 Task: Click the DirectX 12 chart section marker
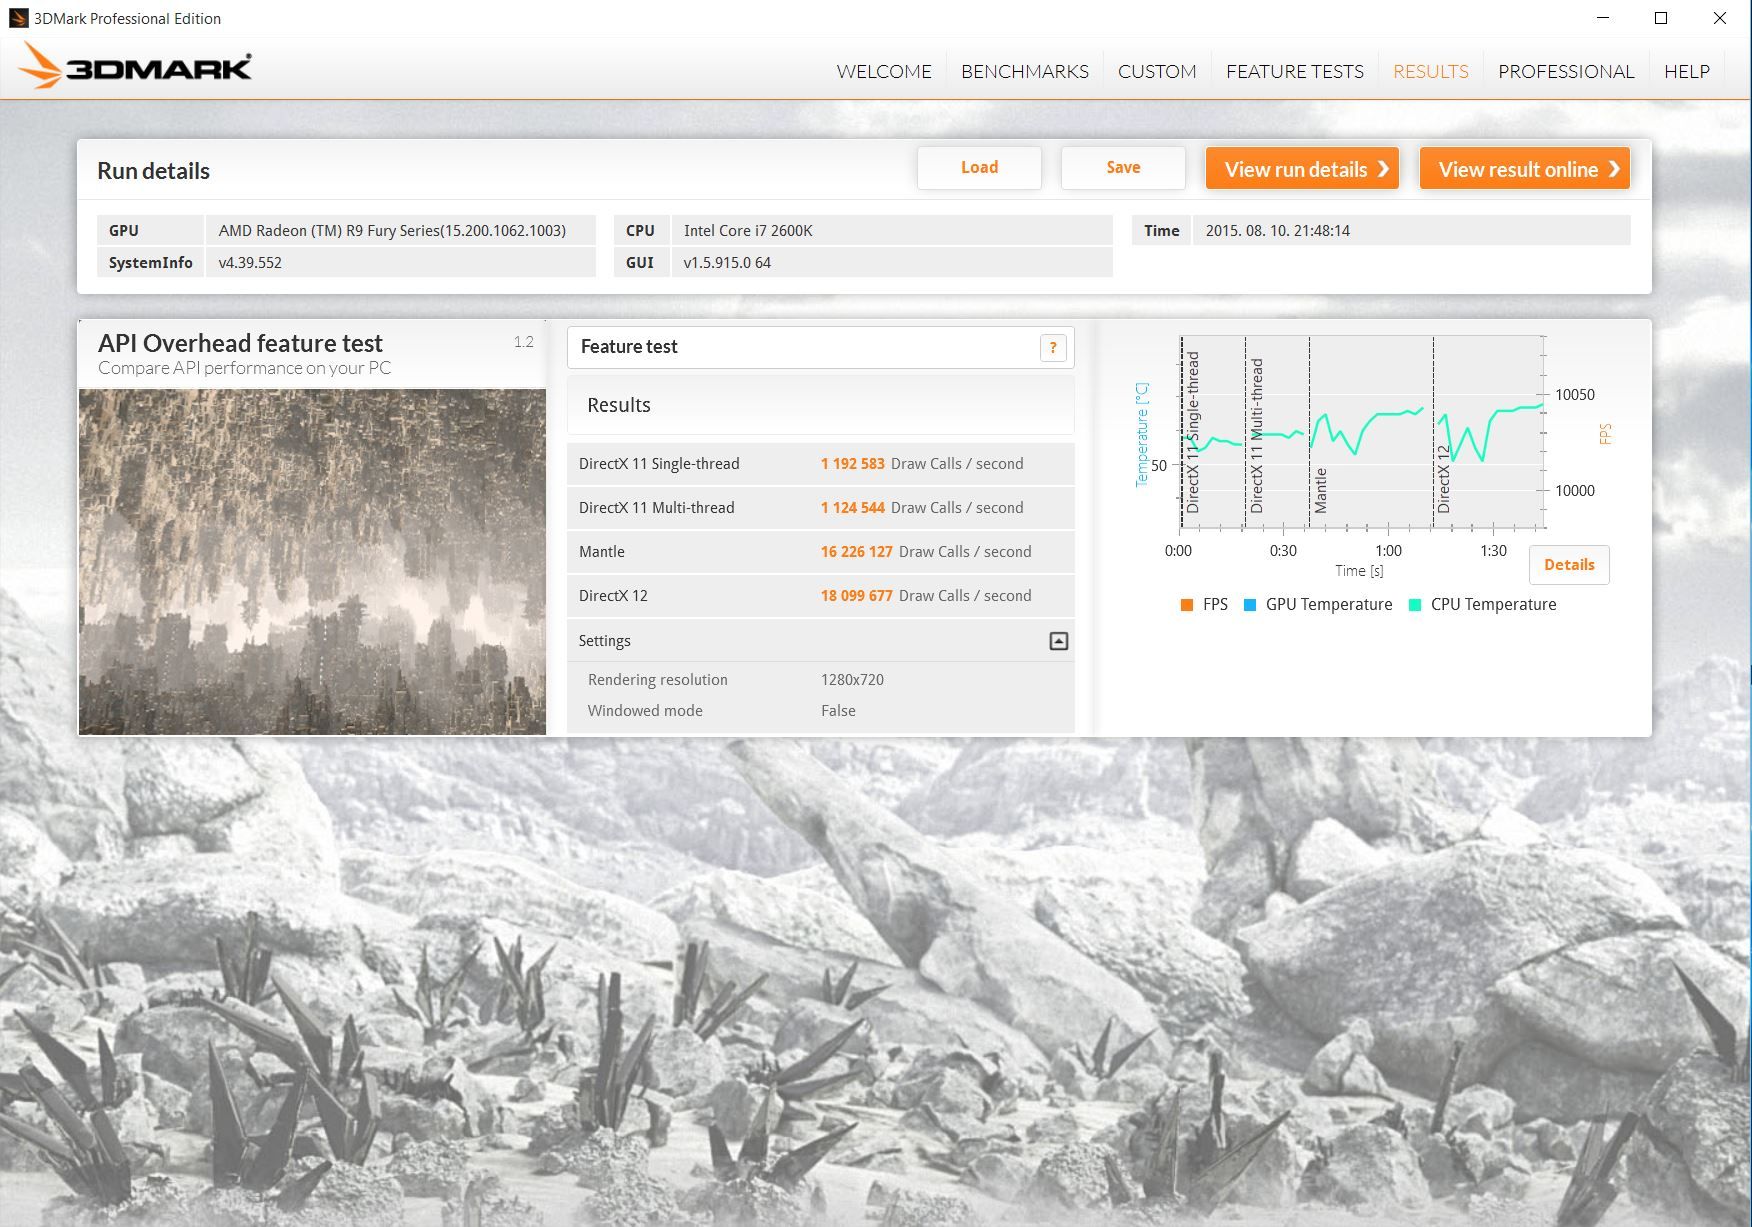pyautogui.click(x=1444, y=479)
